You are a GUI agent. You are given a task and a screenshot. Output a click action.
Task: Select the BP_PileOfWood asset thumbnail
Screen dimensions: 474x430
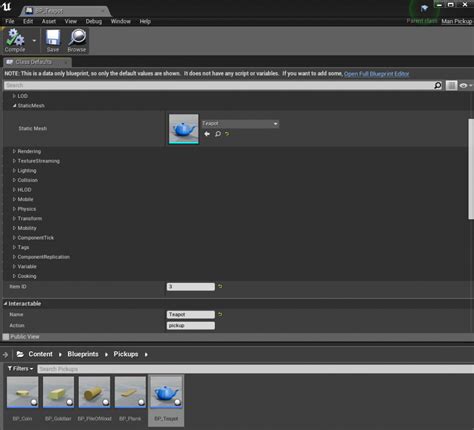point(94,392)
